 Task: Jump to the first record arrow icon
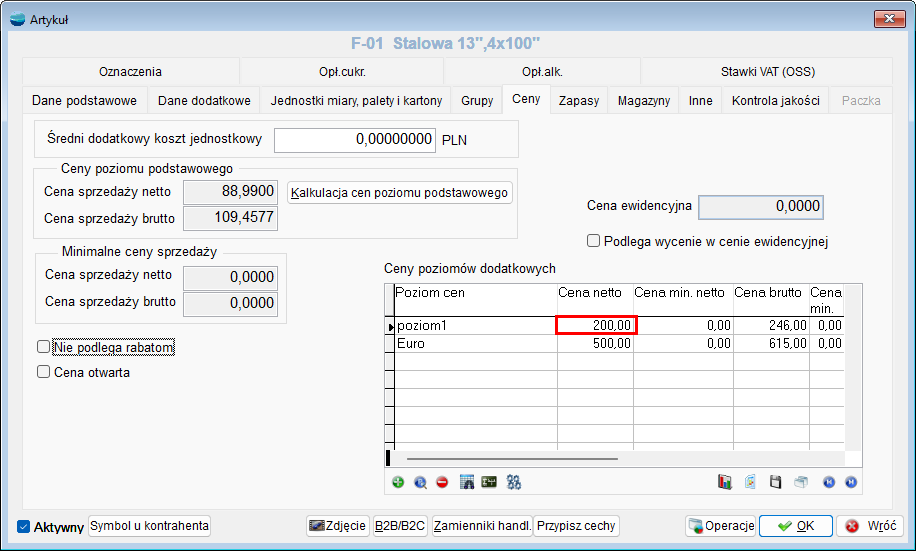tap(828, 482)
